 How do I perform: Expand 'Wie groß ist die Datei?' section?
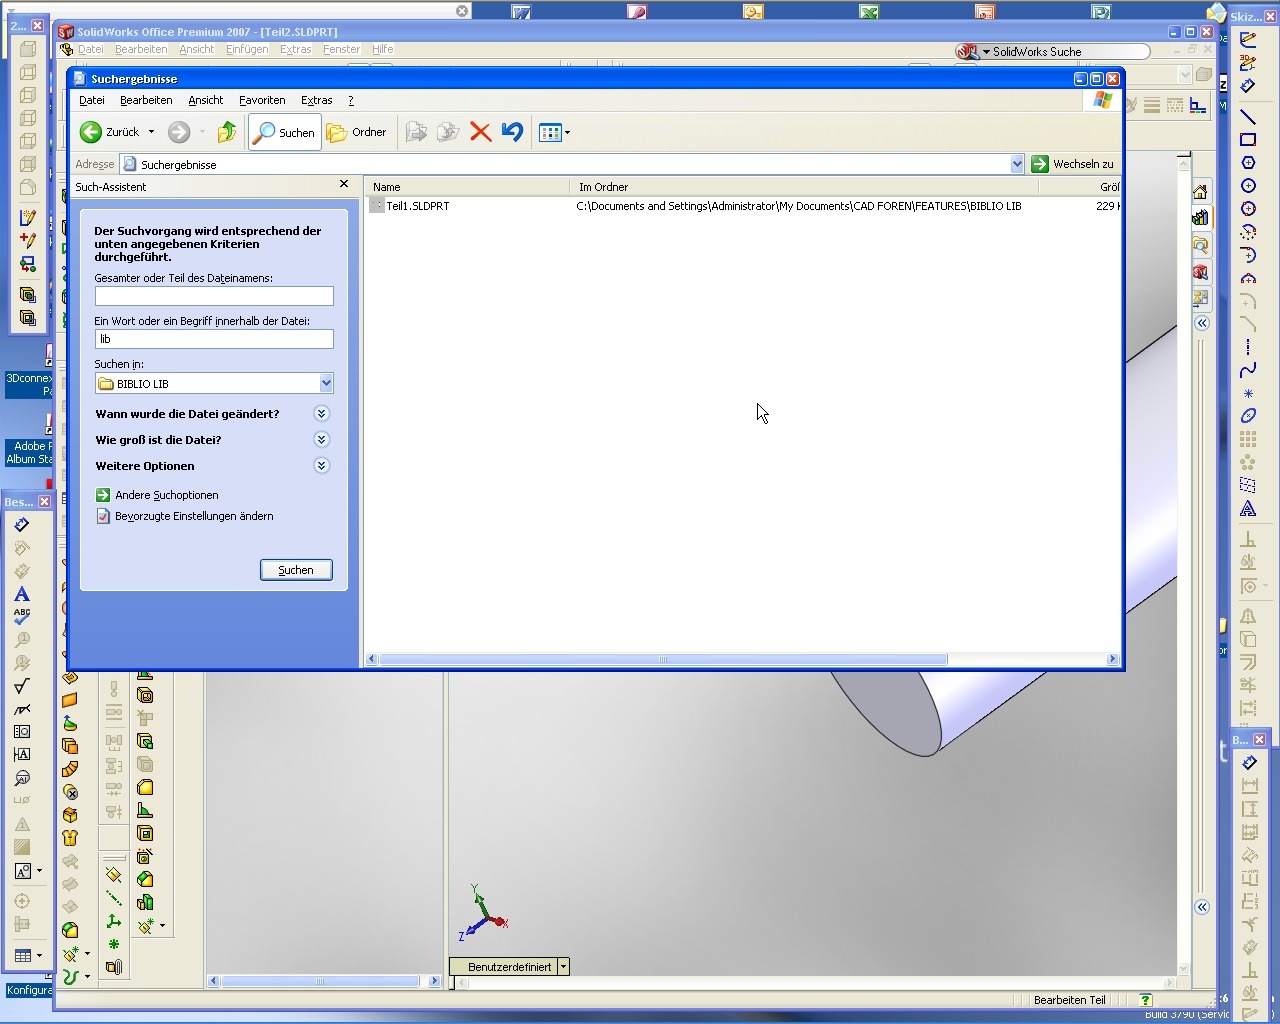[321, 440]
